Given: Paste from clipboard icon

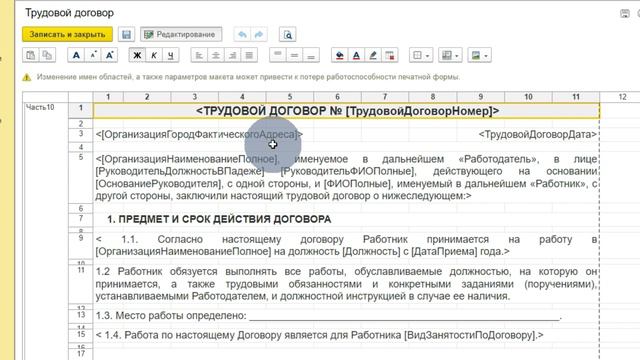Looking at the screenshot, I should (31, 55).
